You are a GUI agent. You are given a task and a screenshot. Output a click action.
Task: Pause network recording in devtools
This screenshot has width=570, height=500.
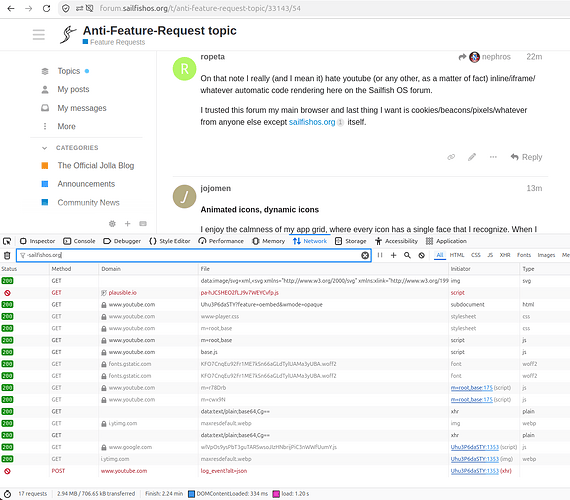click(x=380, y=255)
